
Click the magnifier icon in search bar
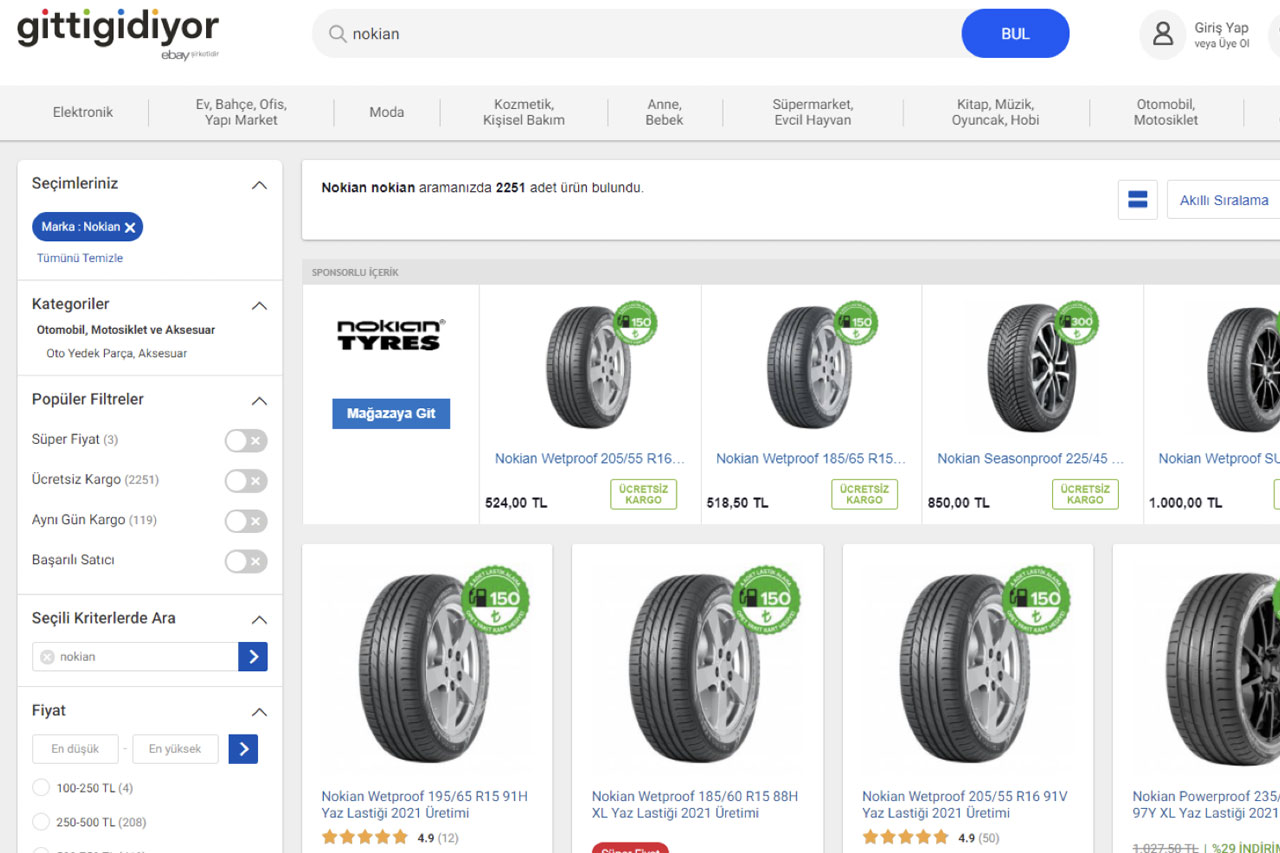338,34
